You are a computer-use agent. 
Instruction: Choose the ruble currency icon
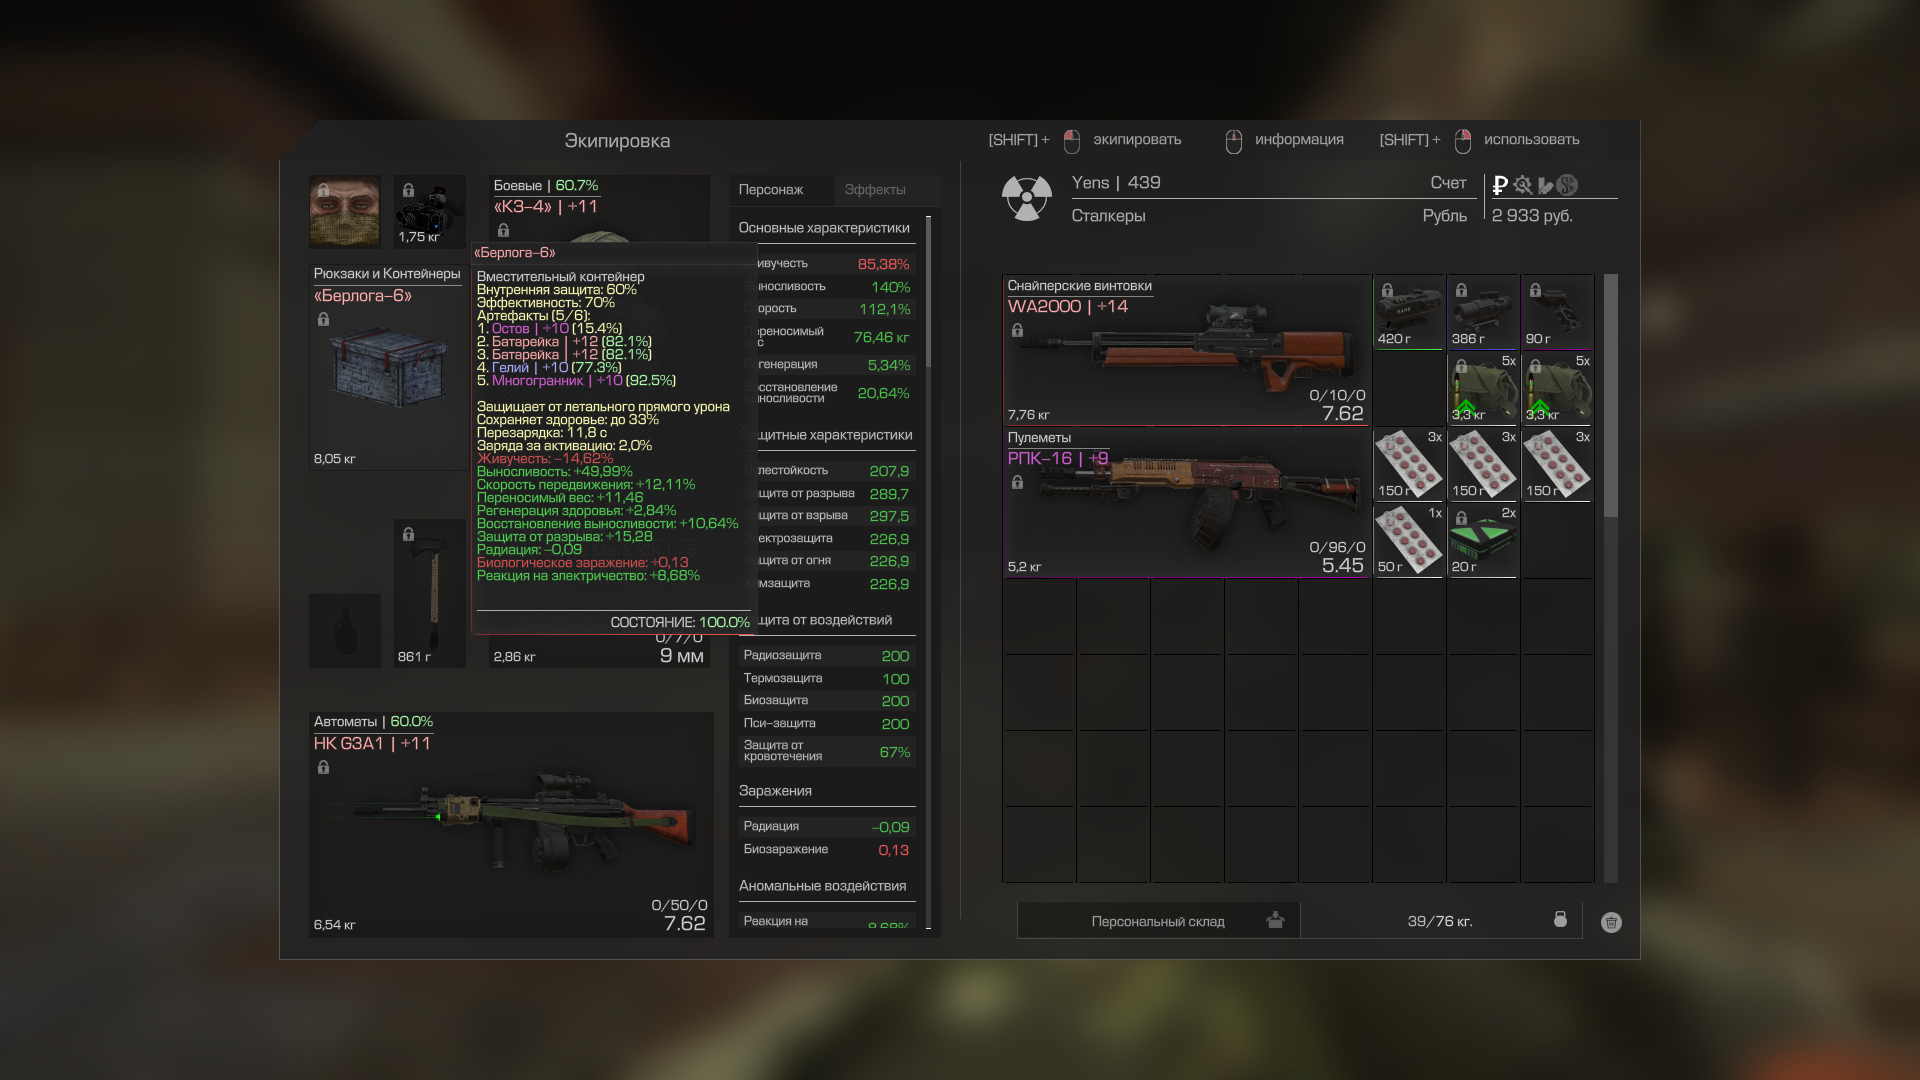point(1500,185)
